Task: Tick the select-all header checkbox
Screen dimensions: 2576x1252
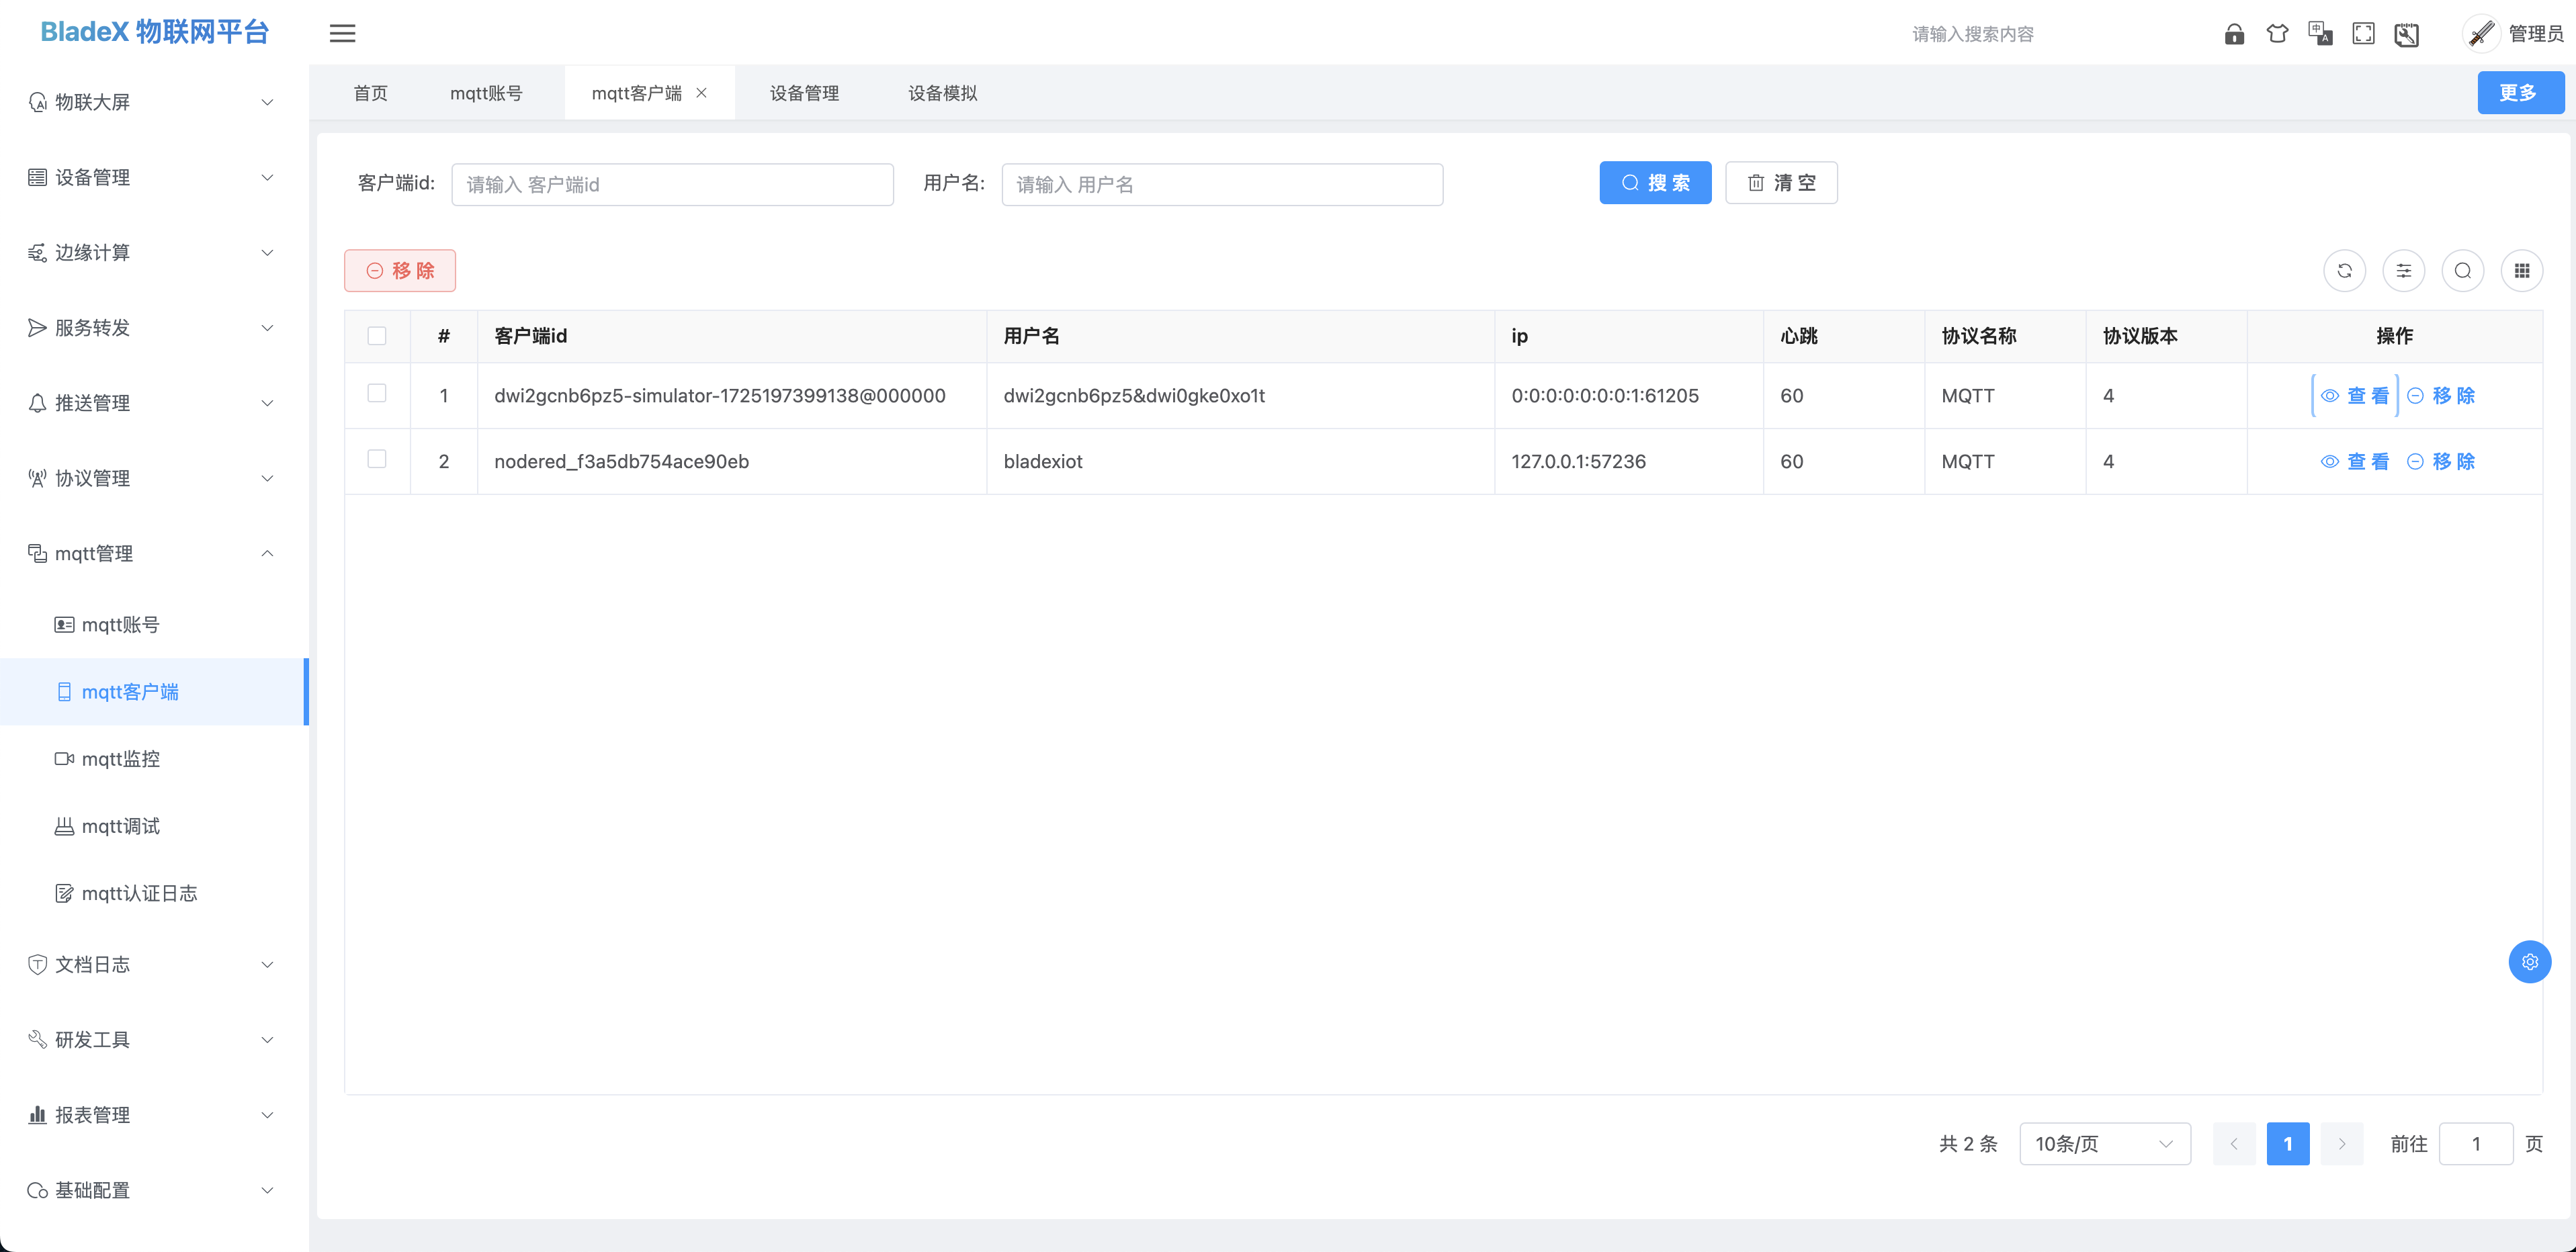Action: click(377, 335)
